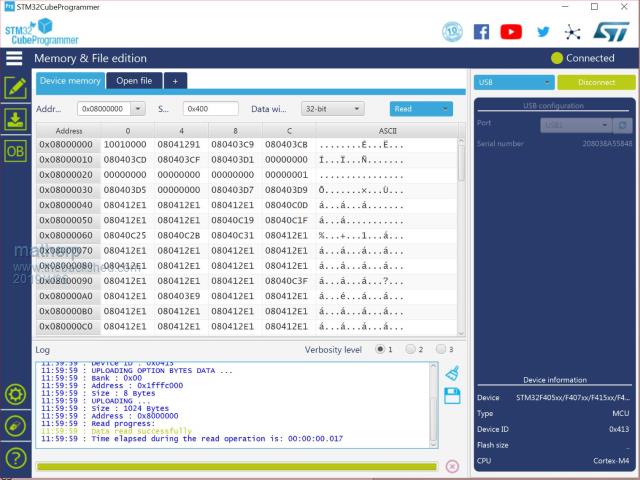
Task: Open Option Bytes OB icon
Action: point(16,151)
